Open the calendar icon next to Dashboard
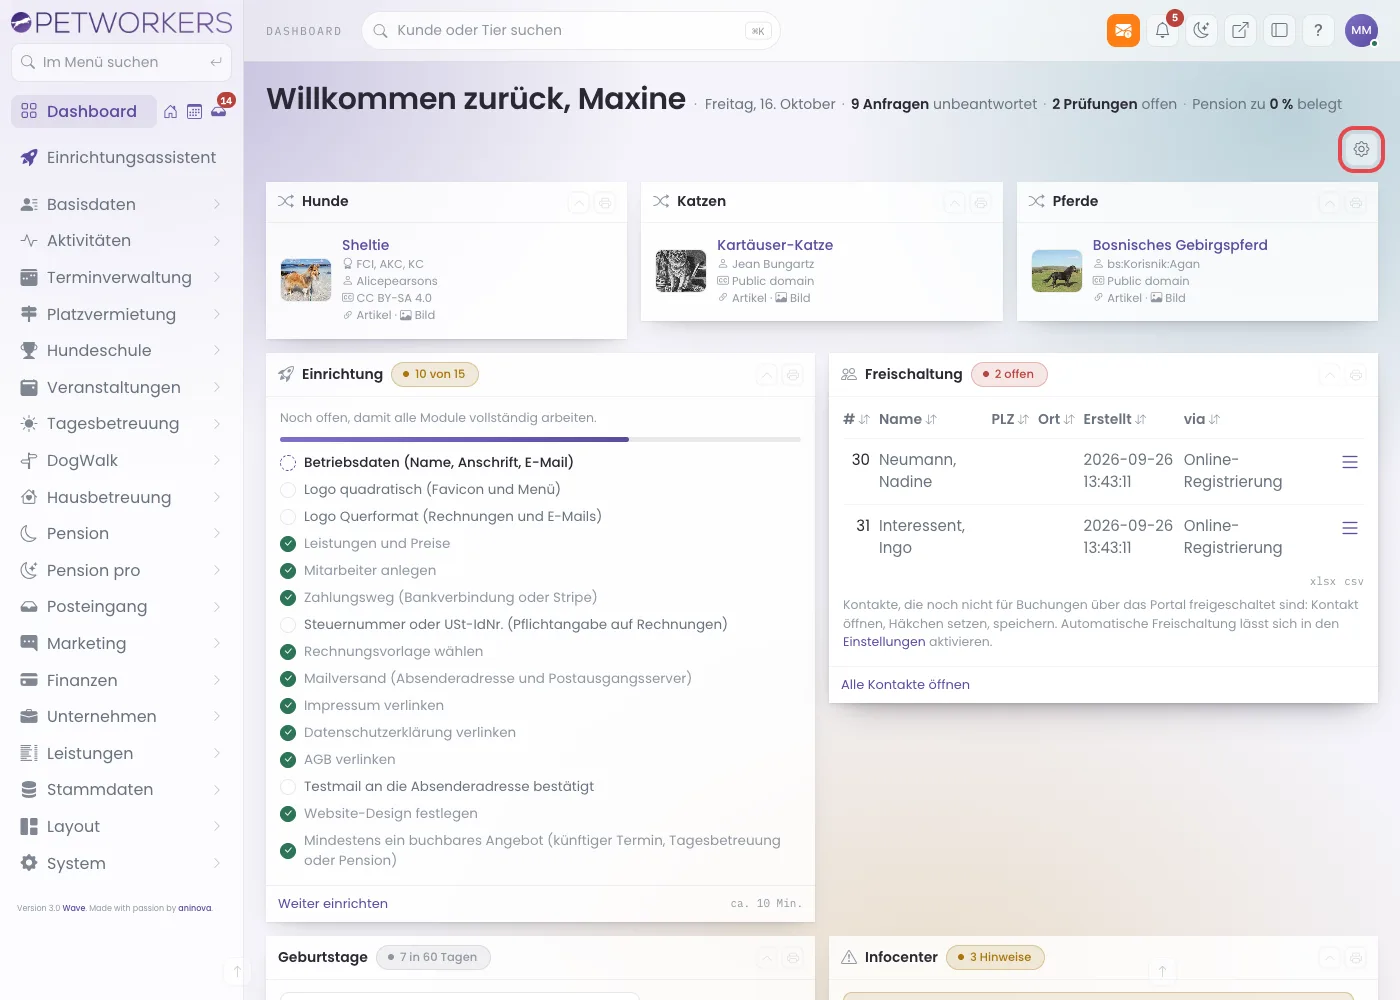The width and height of the screenshot is (1400, 1000). coord(195,112)
